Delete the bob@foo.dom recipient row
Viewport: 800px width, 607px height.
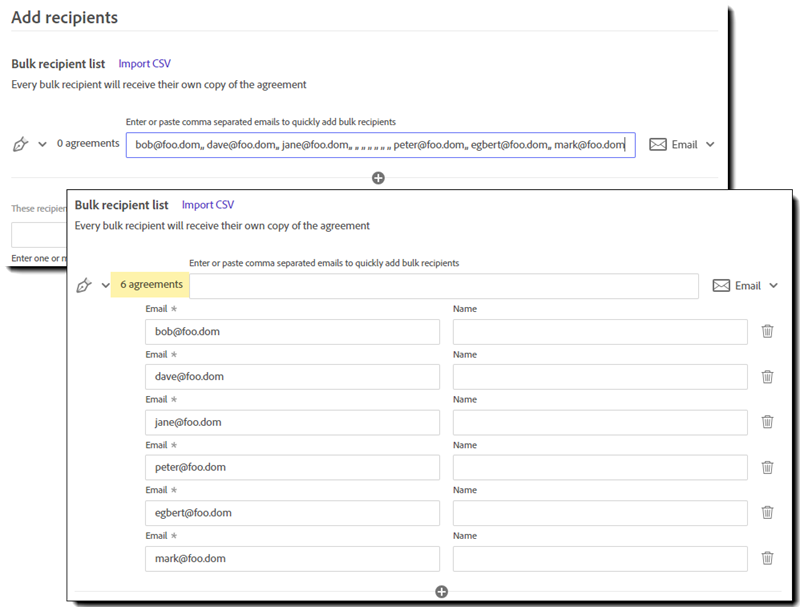click(x=767, y=331)
